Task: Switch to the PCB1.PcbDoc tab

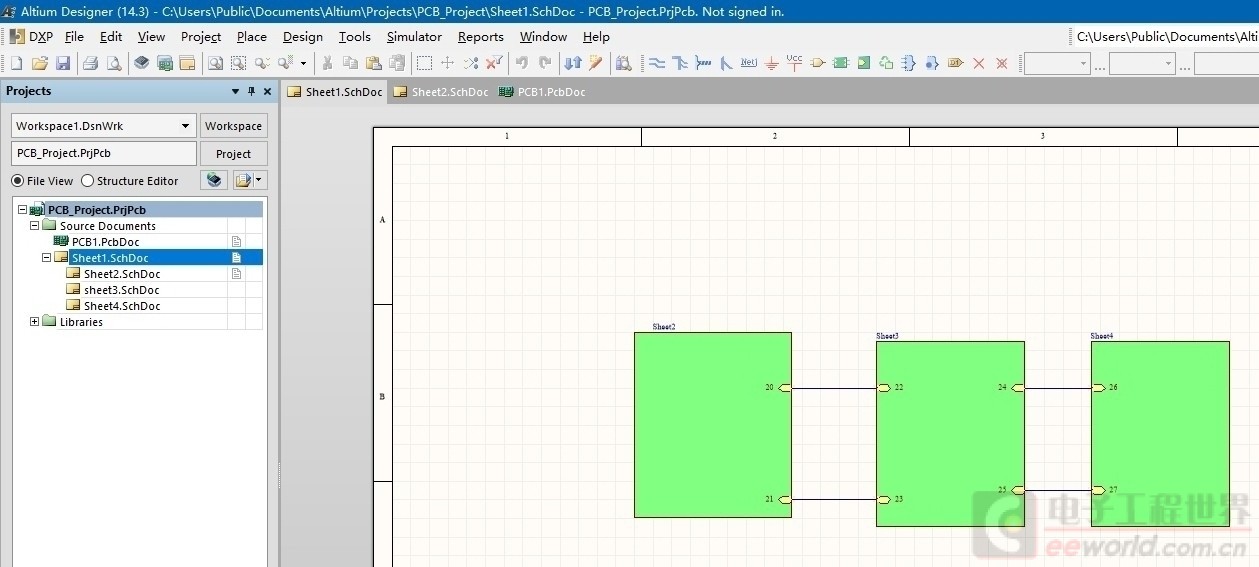Action: [x=542, y=92]
